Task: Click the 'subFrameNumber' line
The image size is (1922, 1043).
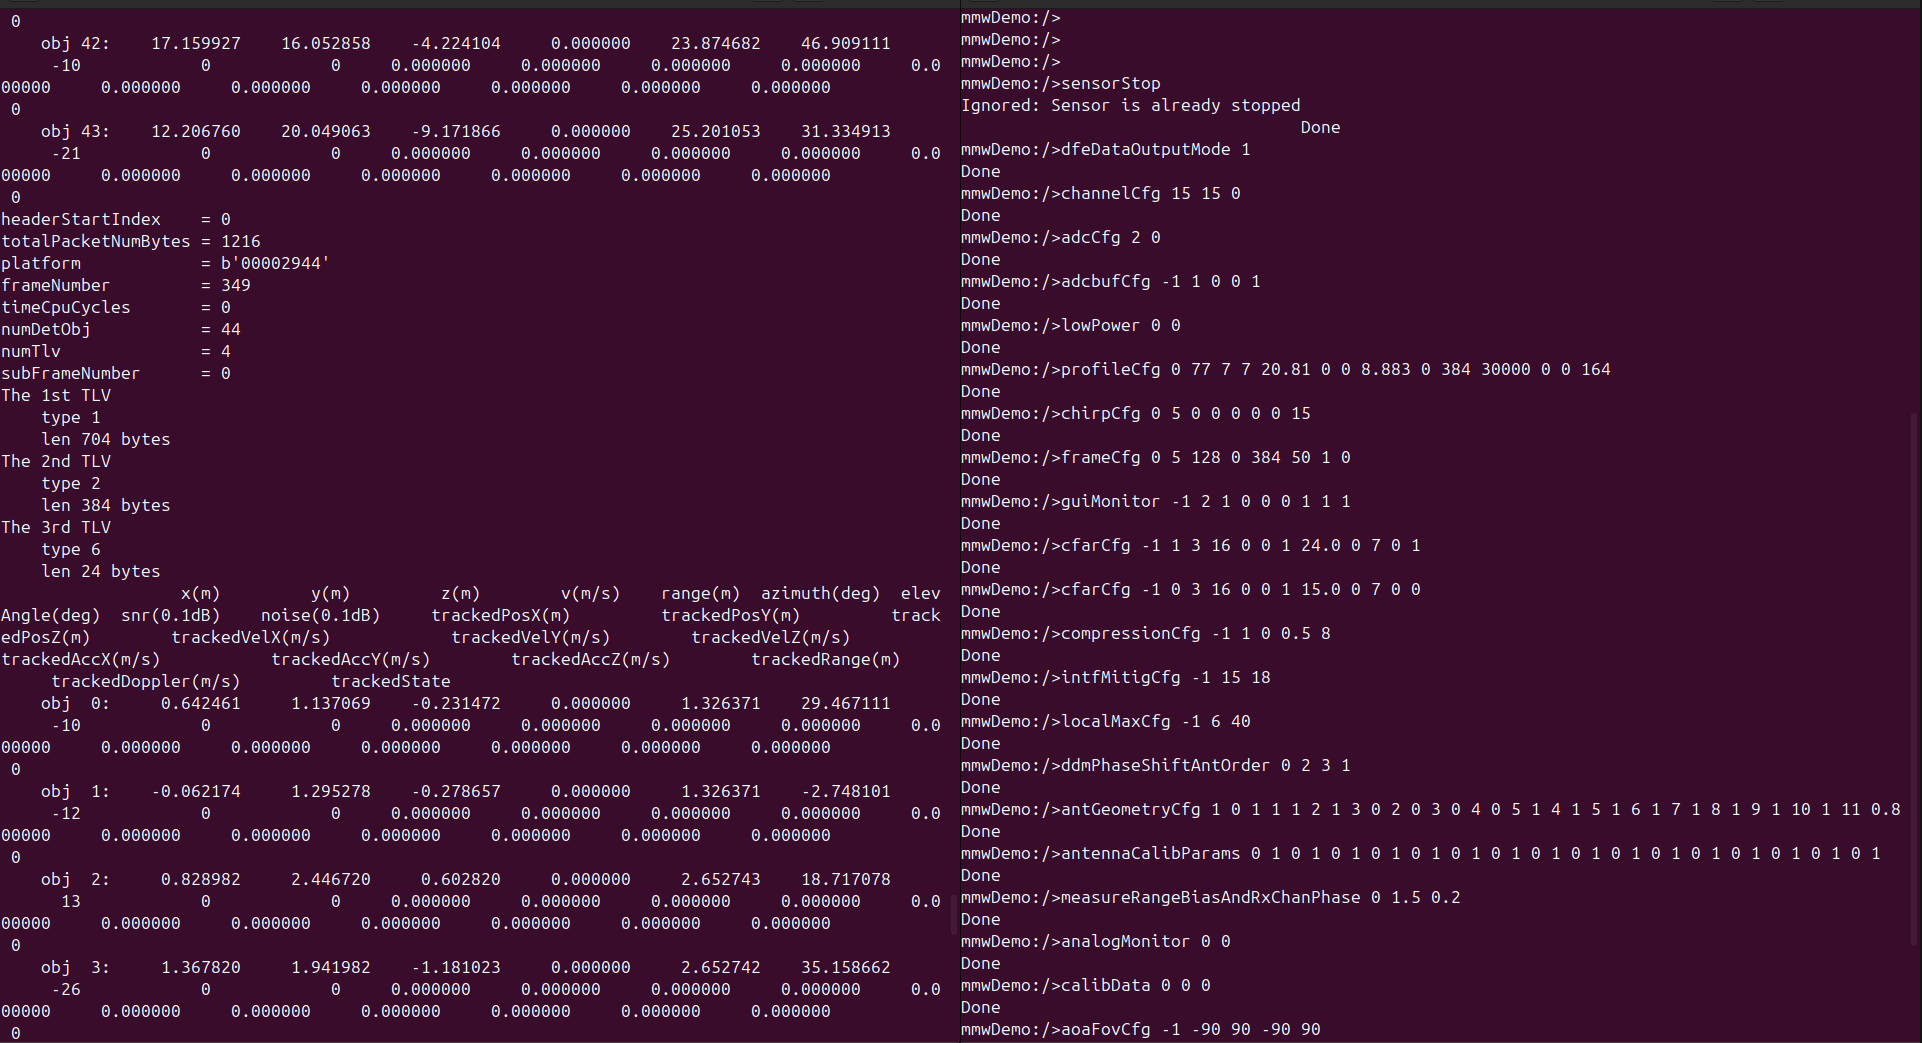Action: 116,374
